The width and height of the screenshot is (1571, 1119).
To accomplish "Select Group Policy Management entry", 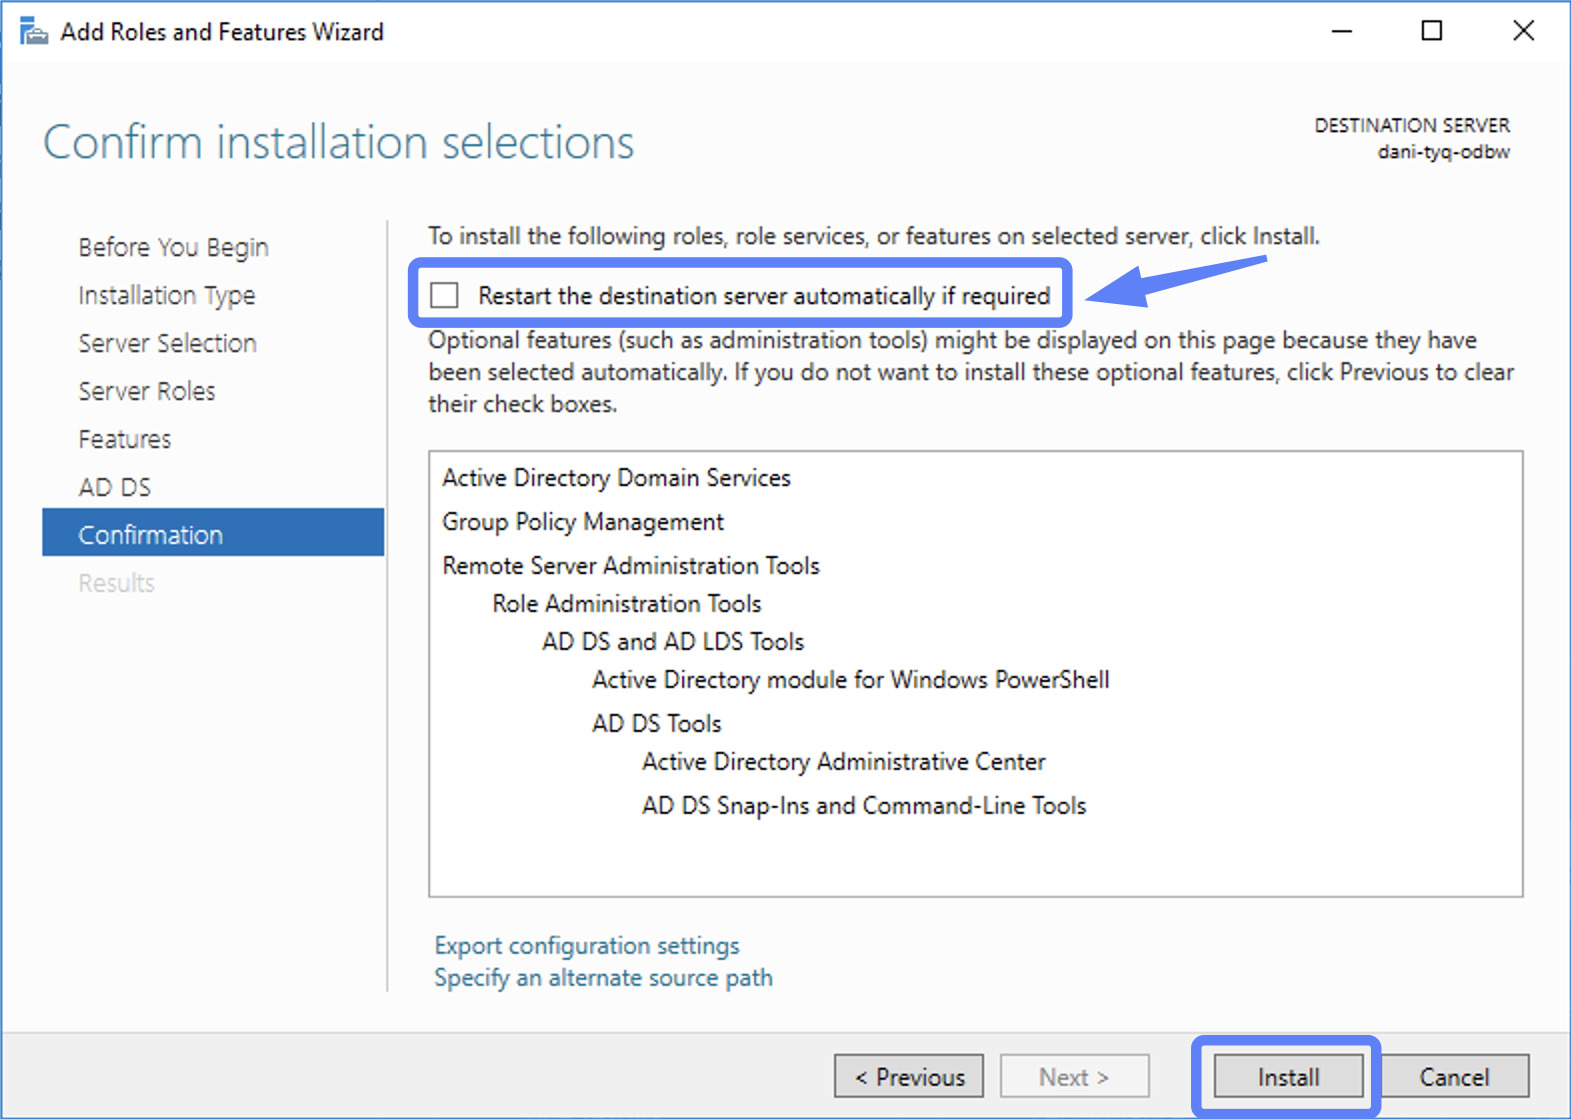I will pyautogui.click(x=583, y=522).
